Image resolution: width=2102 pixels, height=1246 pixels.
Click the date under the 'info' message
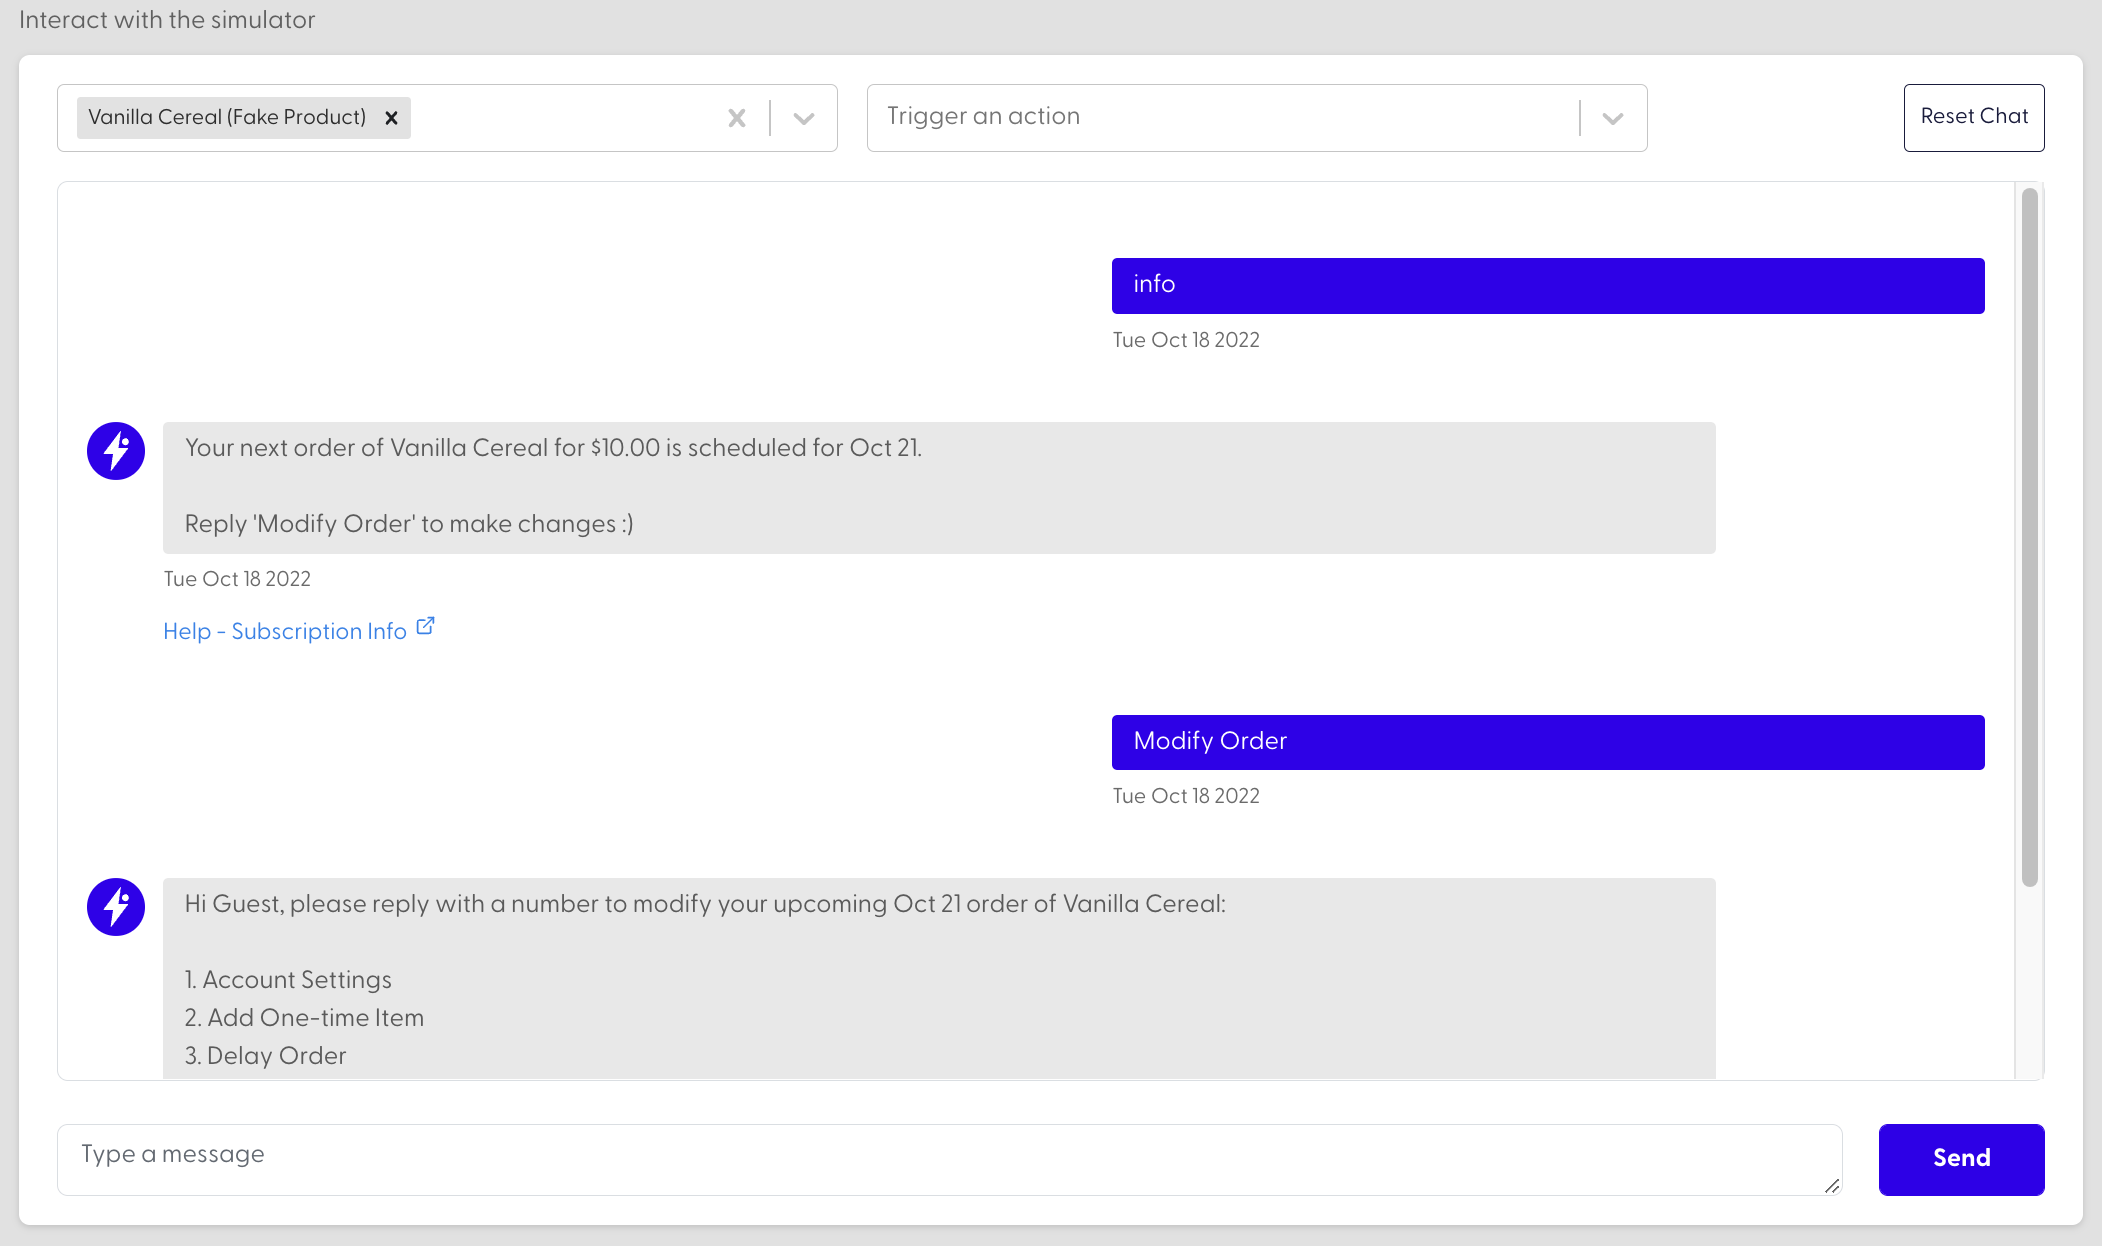1186,340
